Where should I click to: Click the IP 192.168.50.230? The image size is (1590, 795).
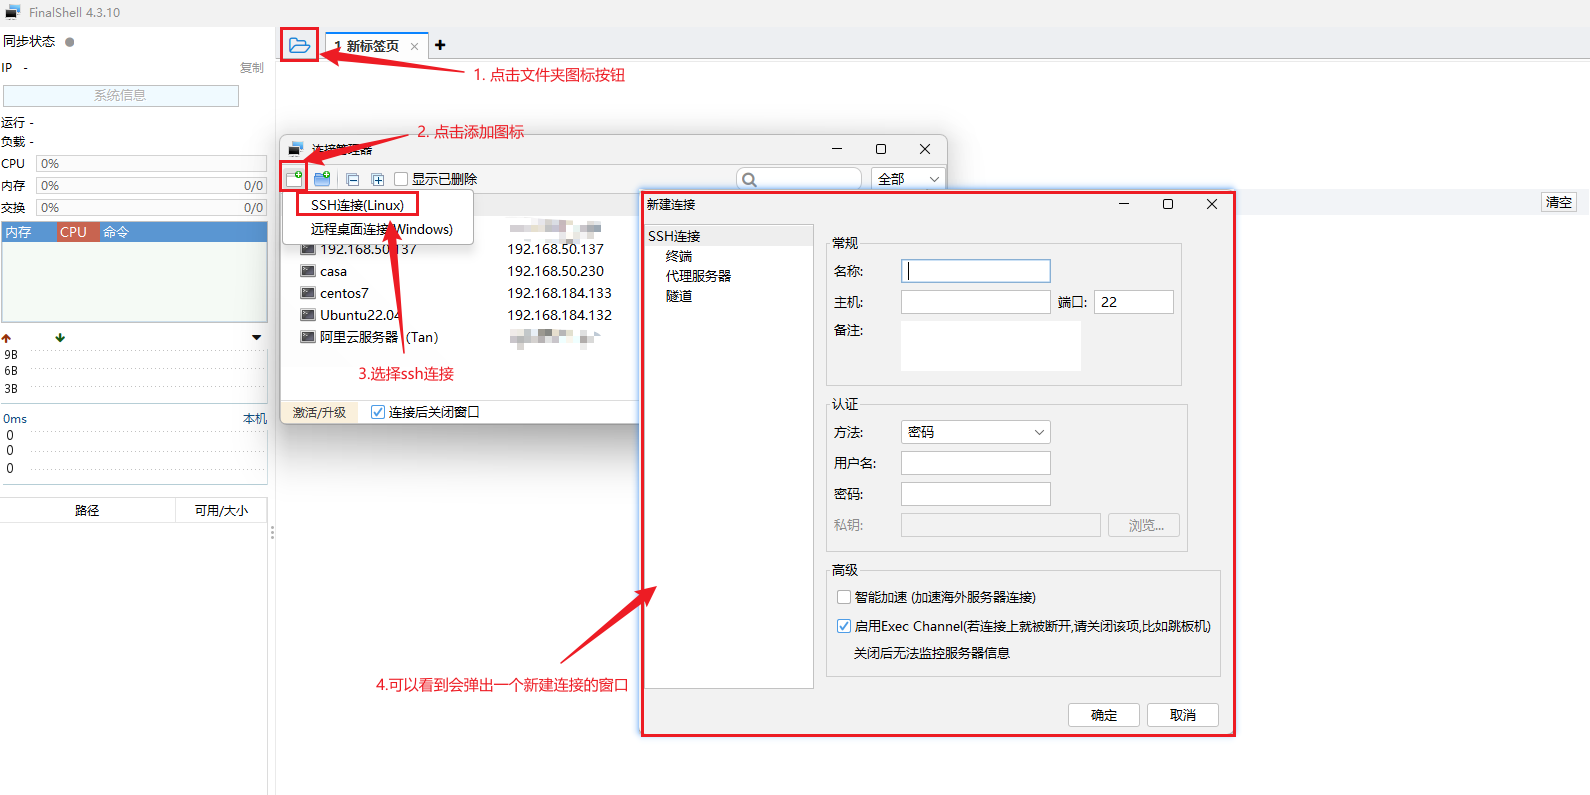[x=555, y=271]
